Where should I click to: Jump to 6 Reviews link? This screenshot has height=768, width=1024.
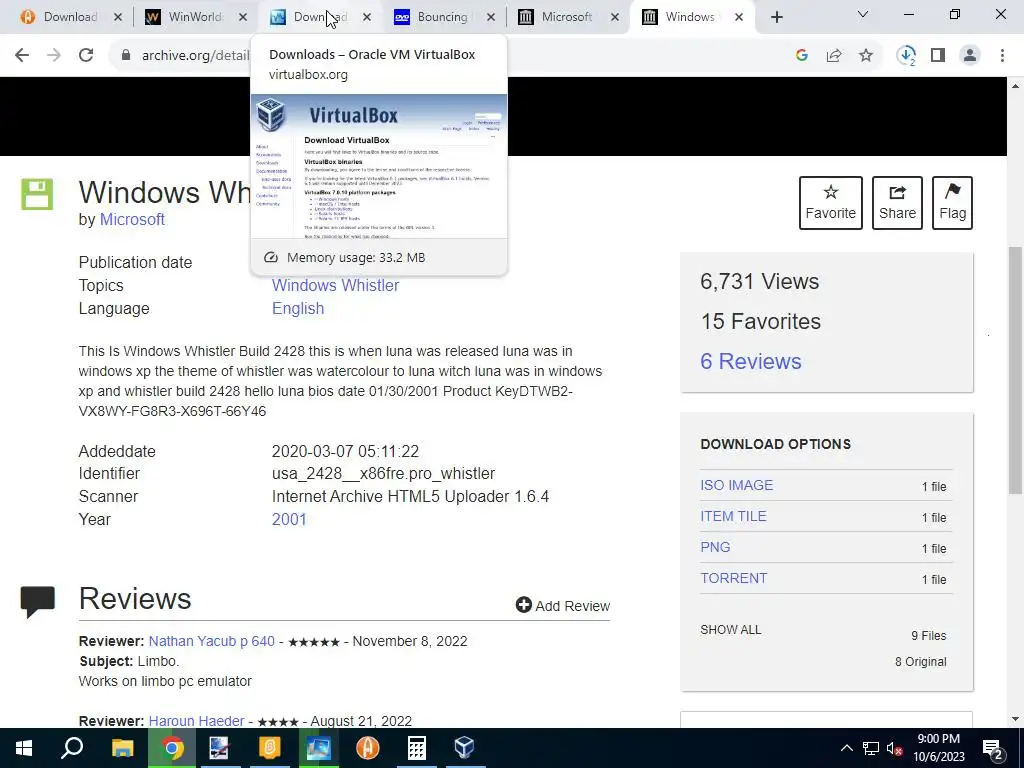click(750, 361)
